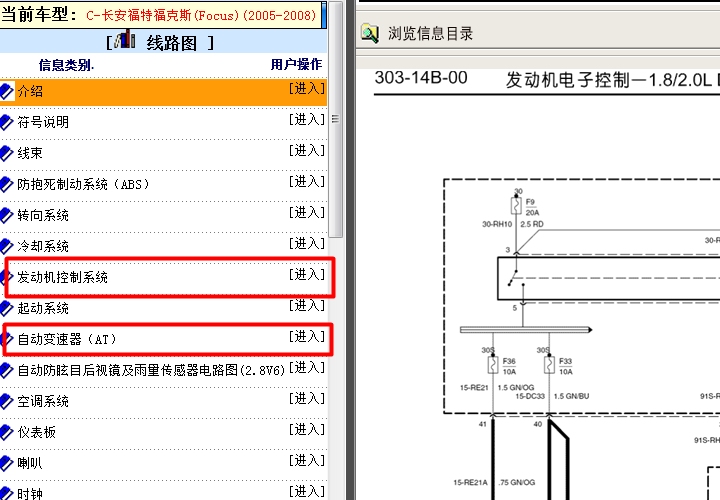Open [进入] for 自动变速器（AT）
Viewport: 720px width, 500px height.
307,337
